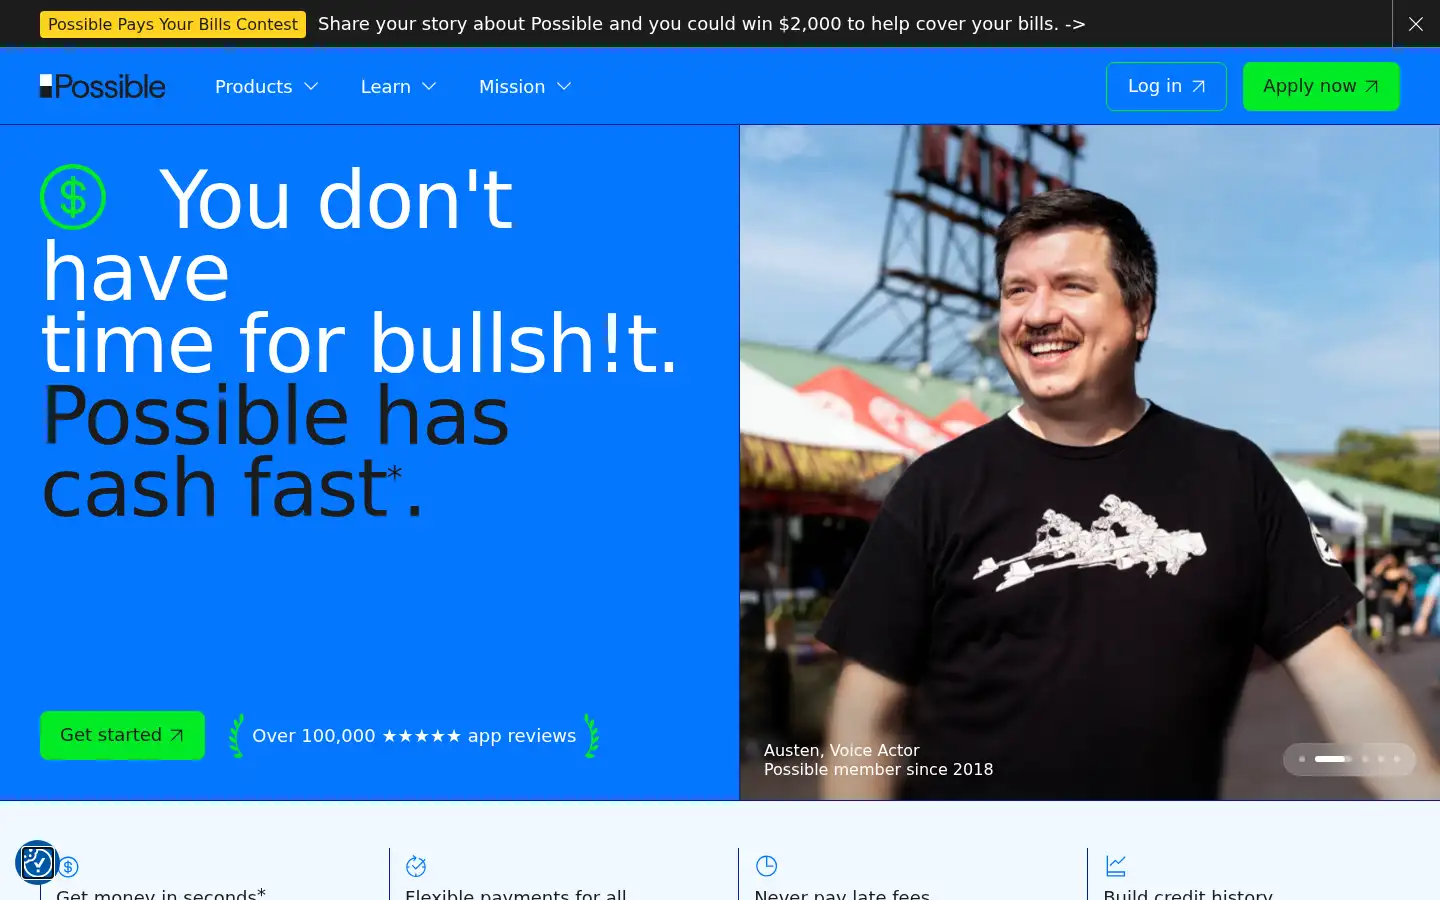The image size is (1440, 900).
Task: Click the Get started button
Action: (x=122, y=735)
